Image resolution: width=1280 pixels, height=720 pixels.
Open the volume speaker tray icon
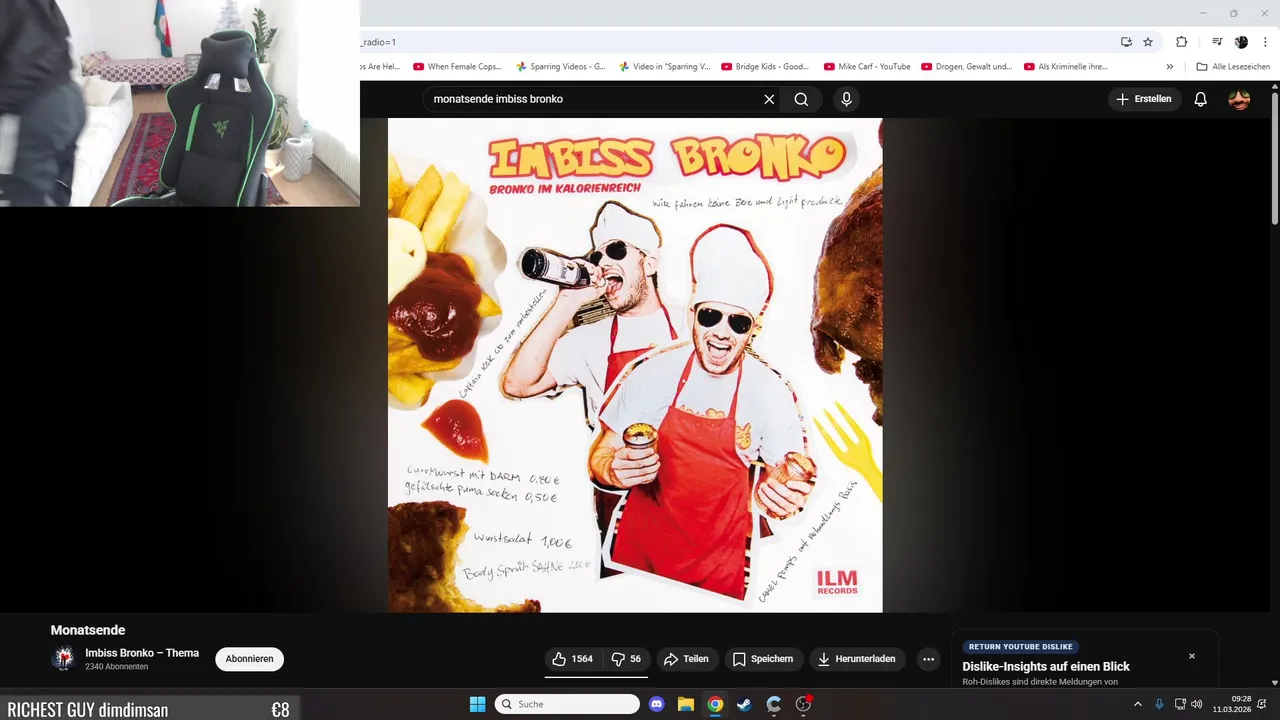[x=1196, y=704]
